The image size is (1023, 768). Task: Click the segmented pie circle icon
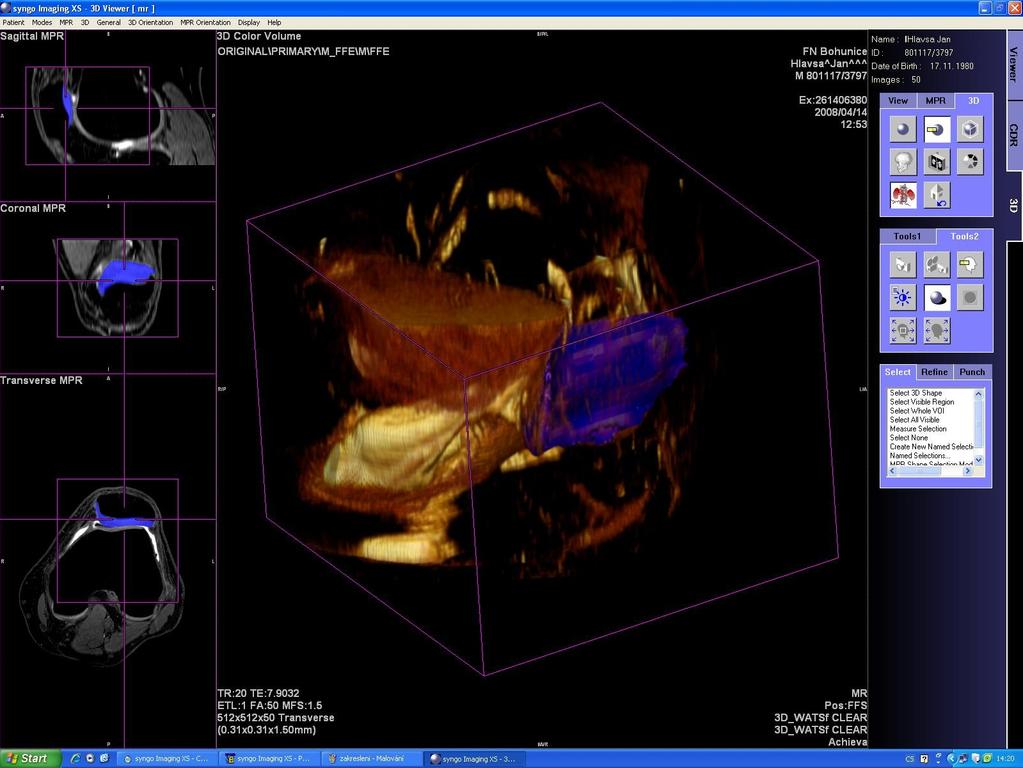pyautogui.click(x=970, y=162)
